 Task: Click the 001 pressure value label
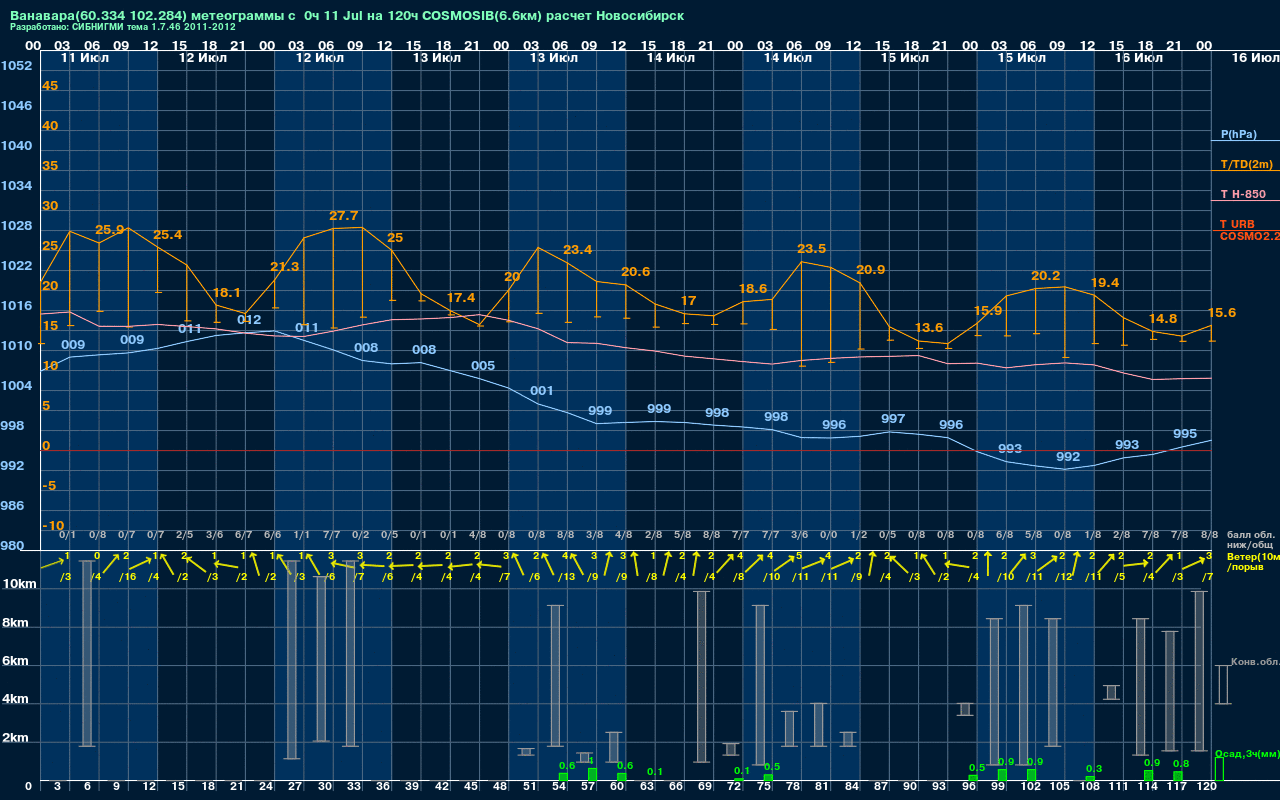click(541, 391)
